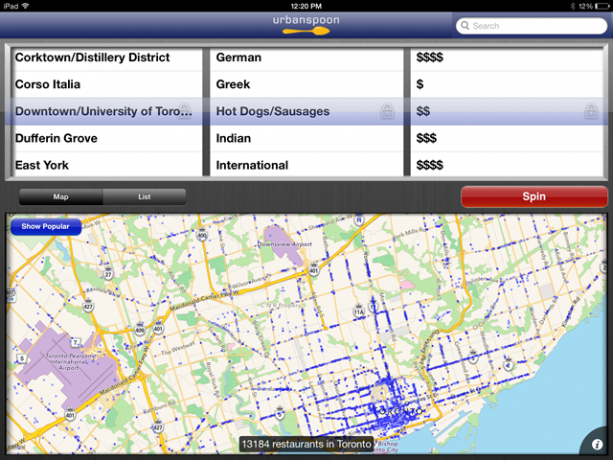Image resolution: width=613 pixels, height=460 pixels.
Task: Choose Indian cuisine
Action: 306,138
